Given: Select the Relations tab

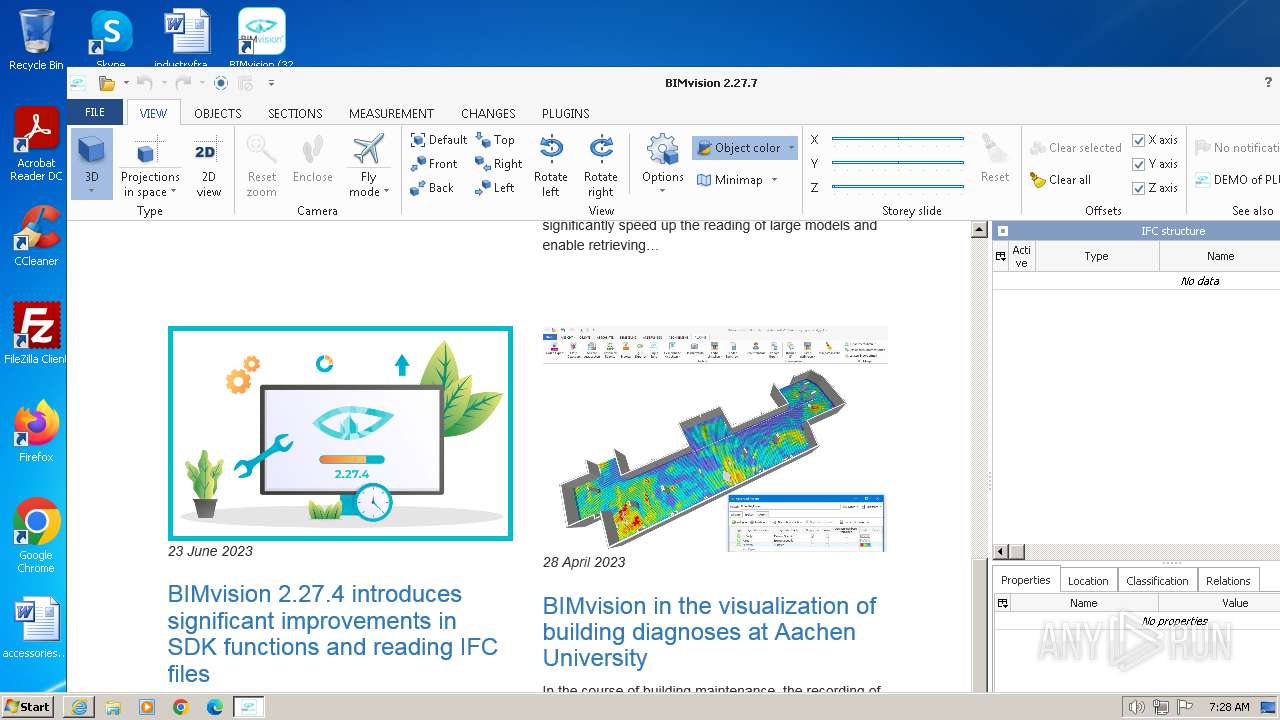Looking at the screenshot, I should [x=1228, y=581].
